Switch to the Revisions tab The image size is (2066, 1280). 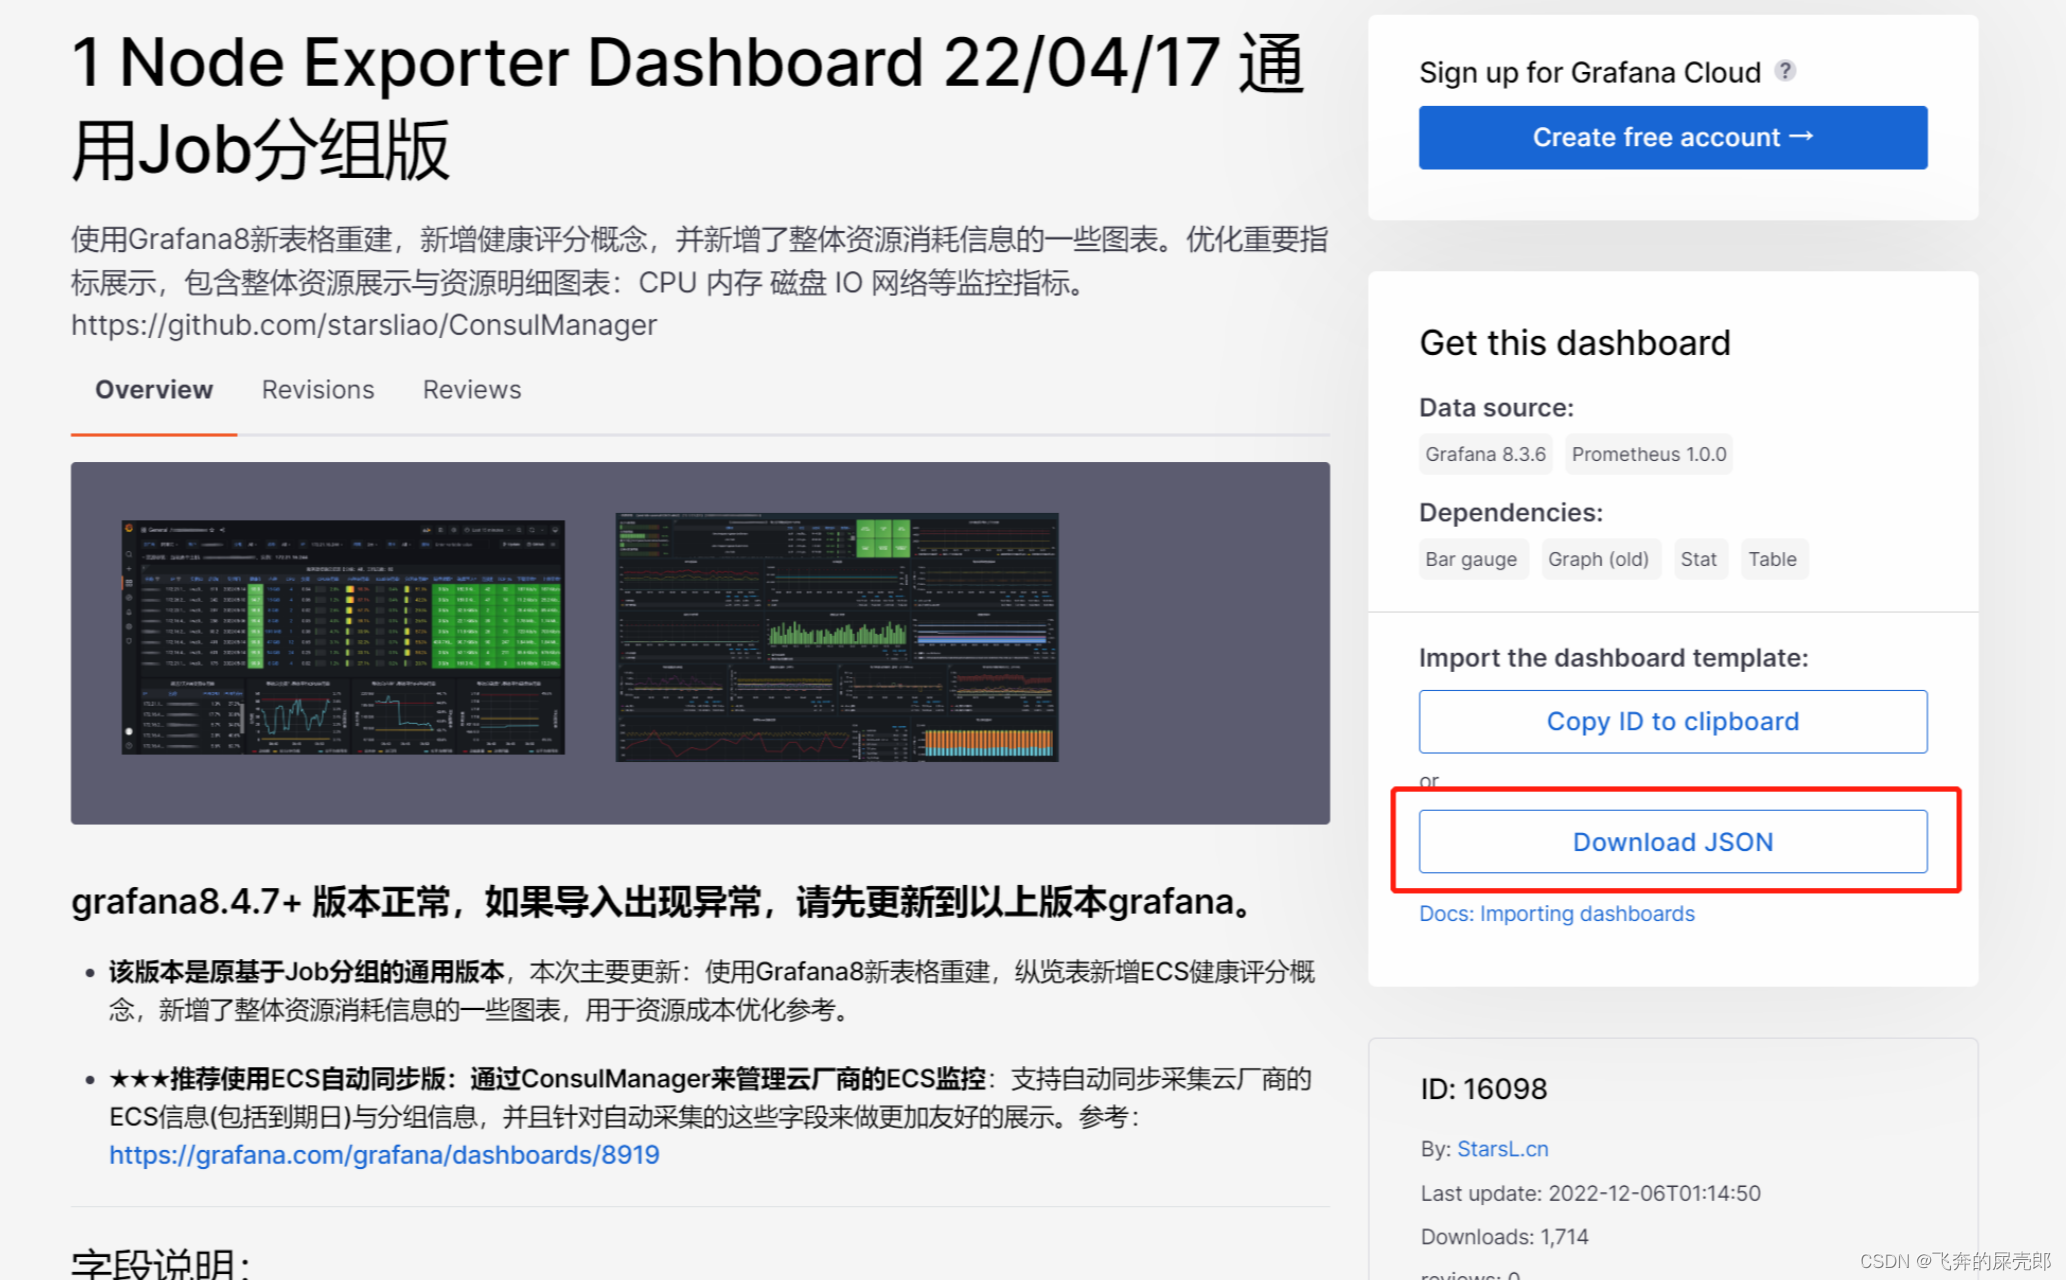(x=318, y=390)
